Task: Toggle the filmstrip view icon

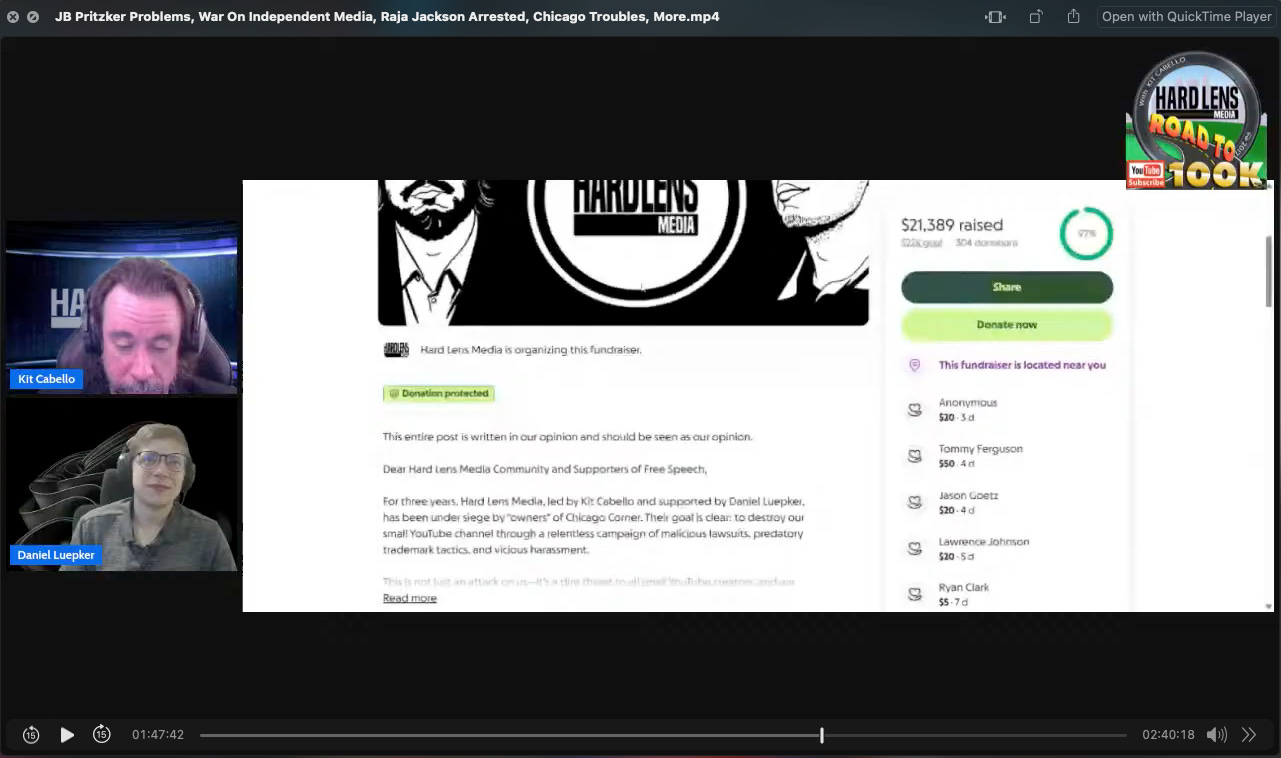Action: point(995,17)
